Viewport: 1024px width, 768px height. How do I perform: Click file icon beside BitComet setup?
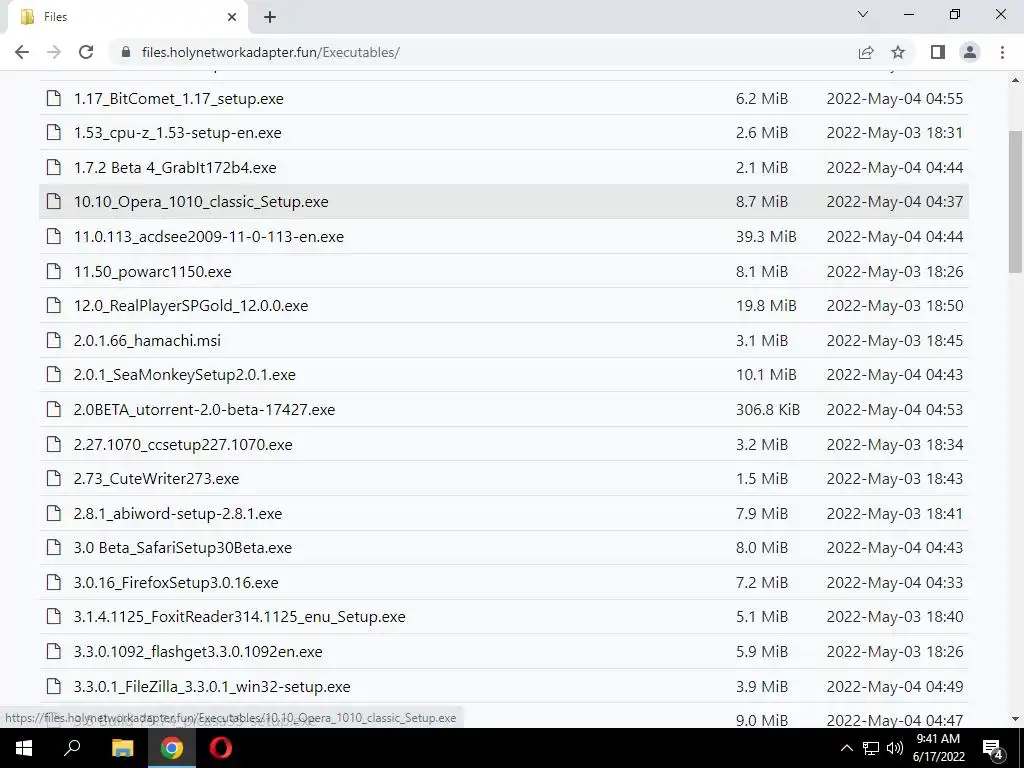[x=54, y=98]
